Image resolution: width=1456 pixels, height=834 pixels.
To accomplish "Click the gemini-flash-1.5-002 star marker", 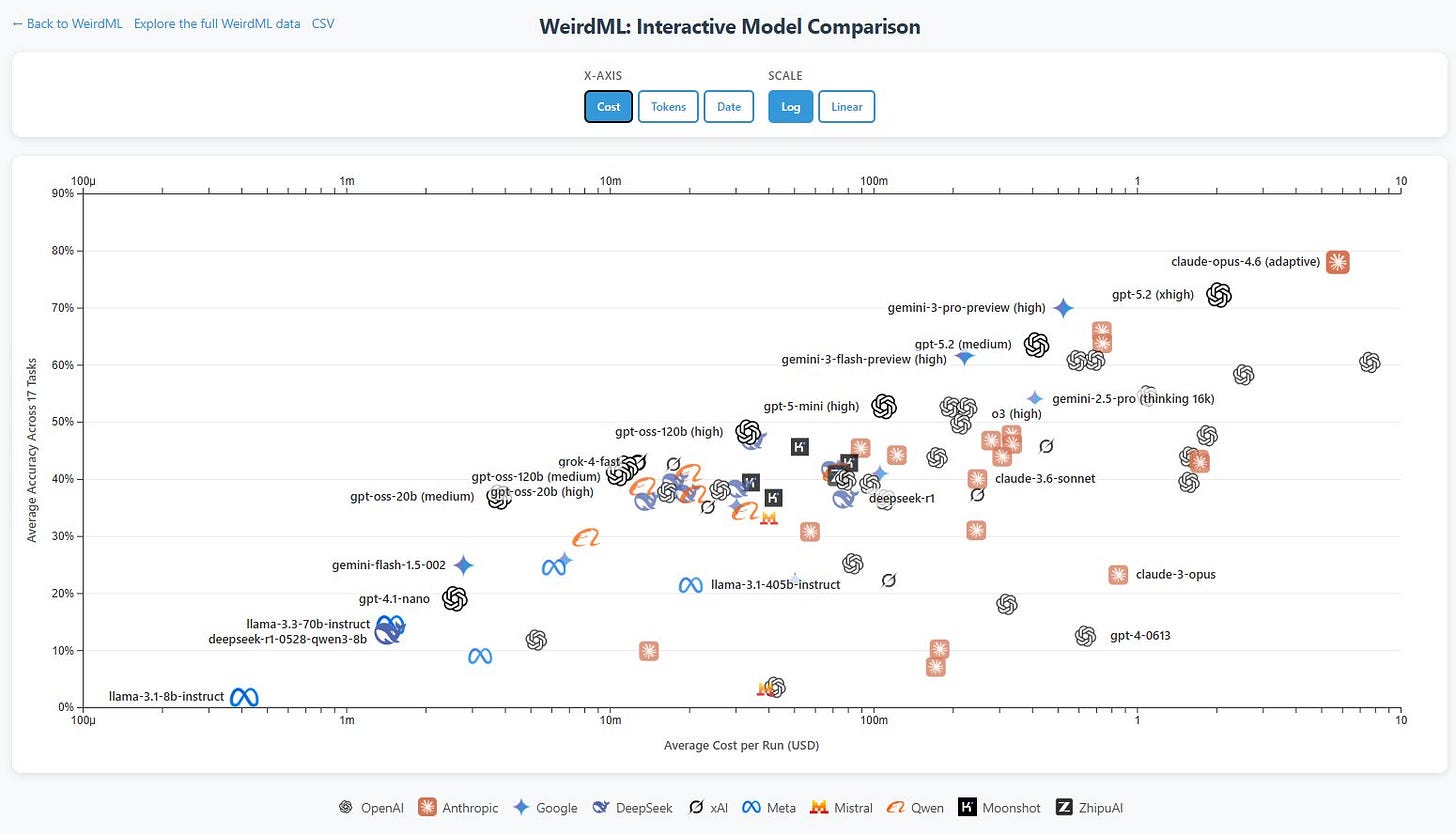I will coord(463,565).
